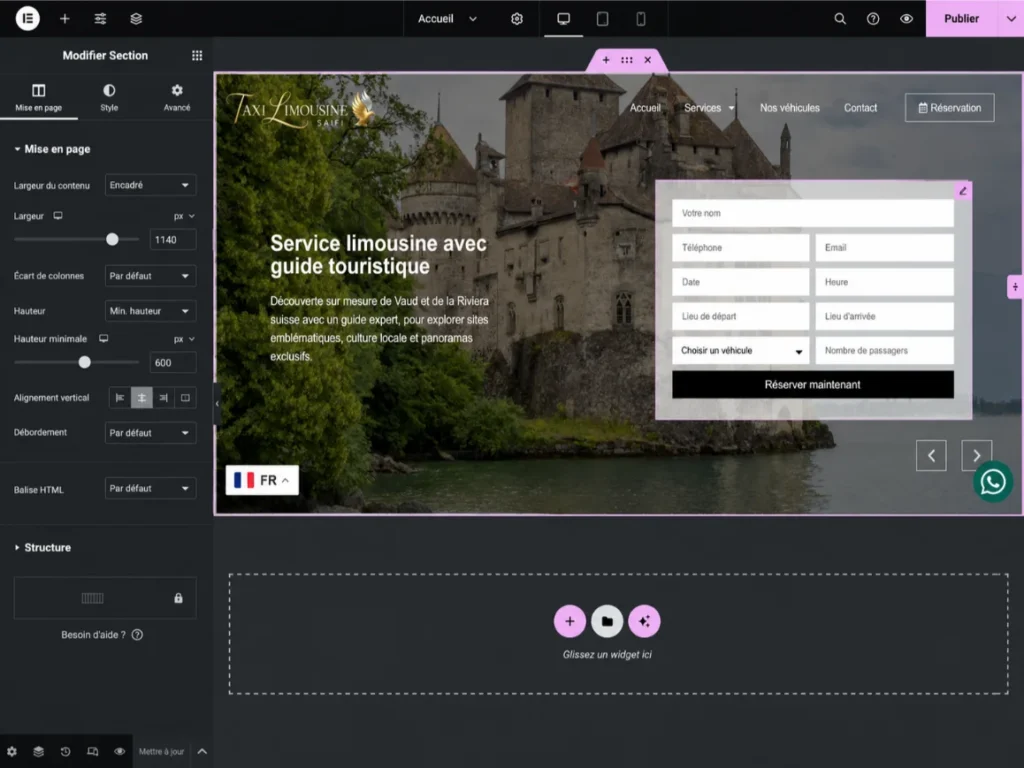1024x768 pixels.
Task: Click Hauteur minimale value field 600
Action: click(172, 362)
